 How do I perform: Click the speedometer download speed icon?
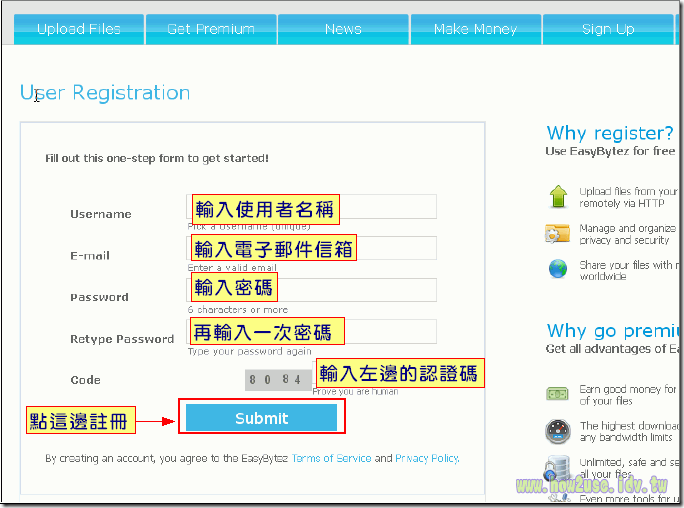(557, 431)
